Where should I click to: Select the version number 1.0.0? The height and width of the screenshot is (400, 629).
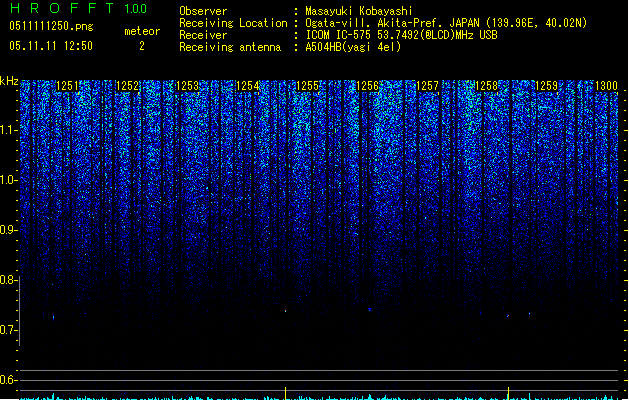pos(136,8)
